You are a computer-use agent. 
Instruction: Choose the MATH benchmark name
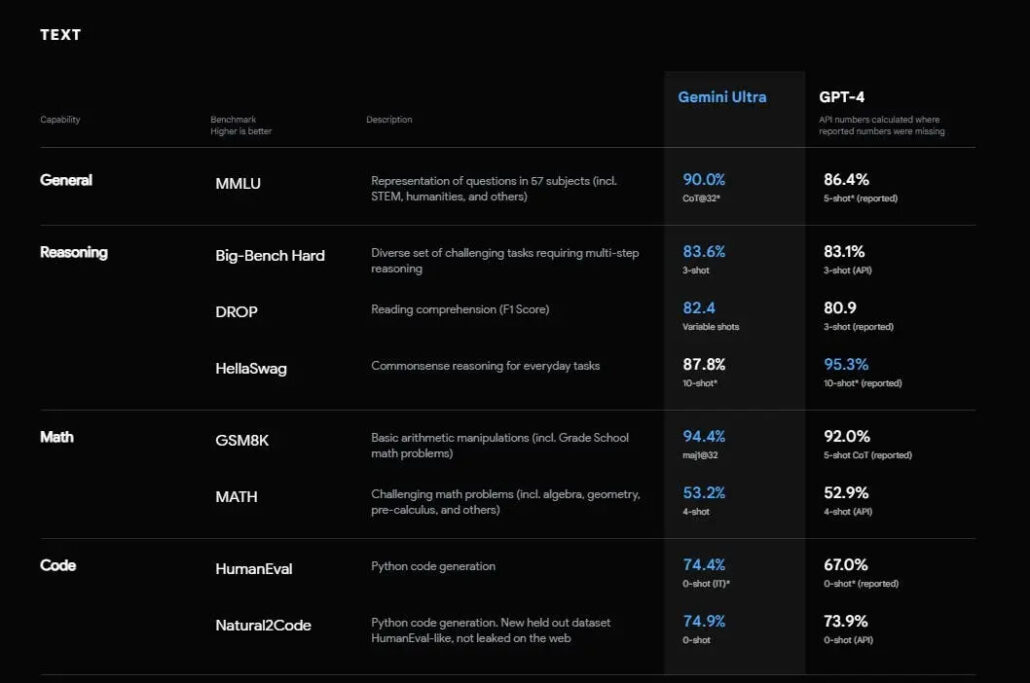pyautogui.click(x=236, y=497)
